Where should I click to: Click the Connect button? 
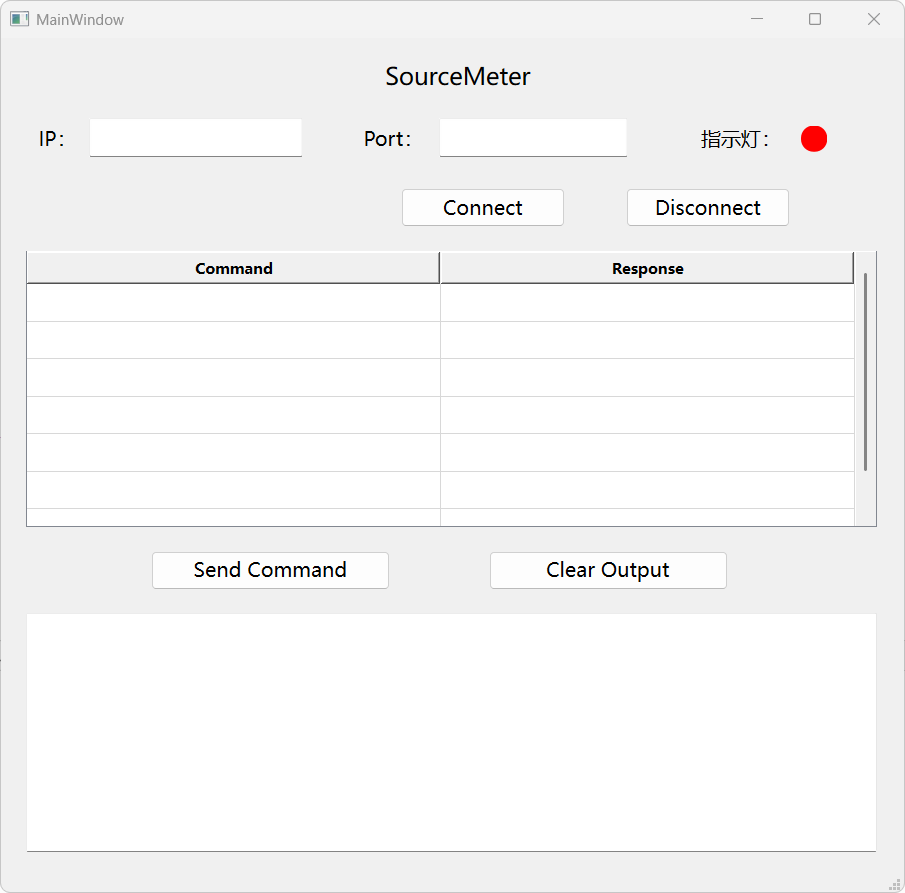tap(483, 208)
